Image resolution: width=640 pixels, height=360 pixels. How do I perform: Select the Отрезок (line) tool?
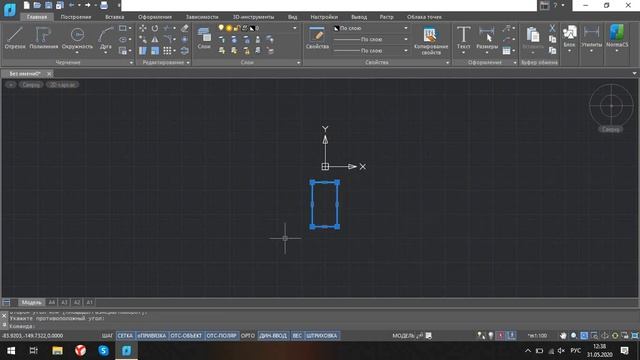pos(15,38)
